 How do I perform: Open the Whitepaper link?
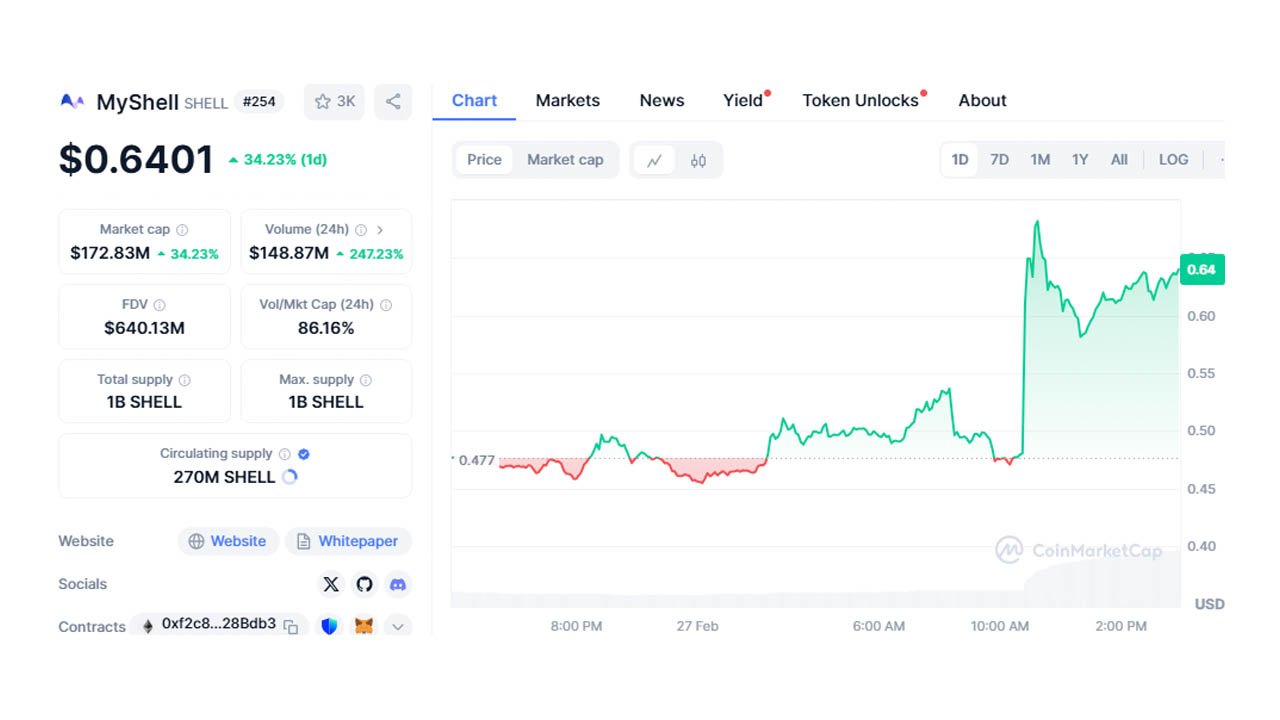coord(348,541)
